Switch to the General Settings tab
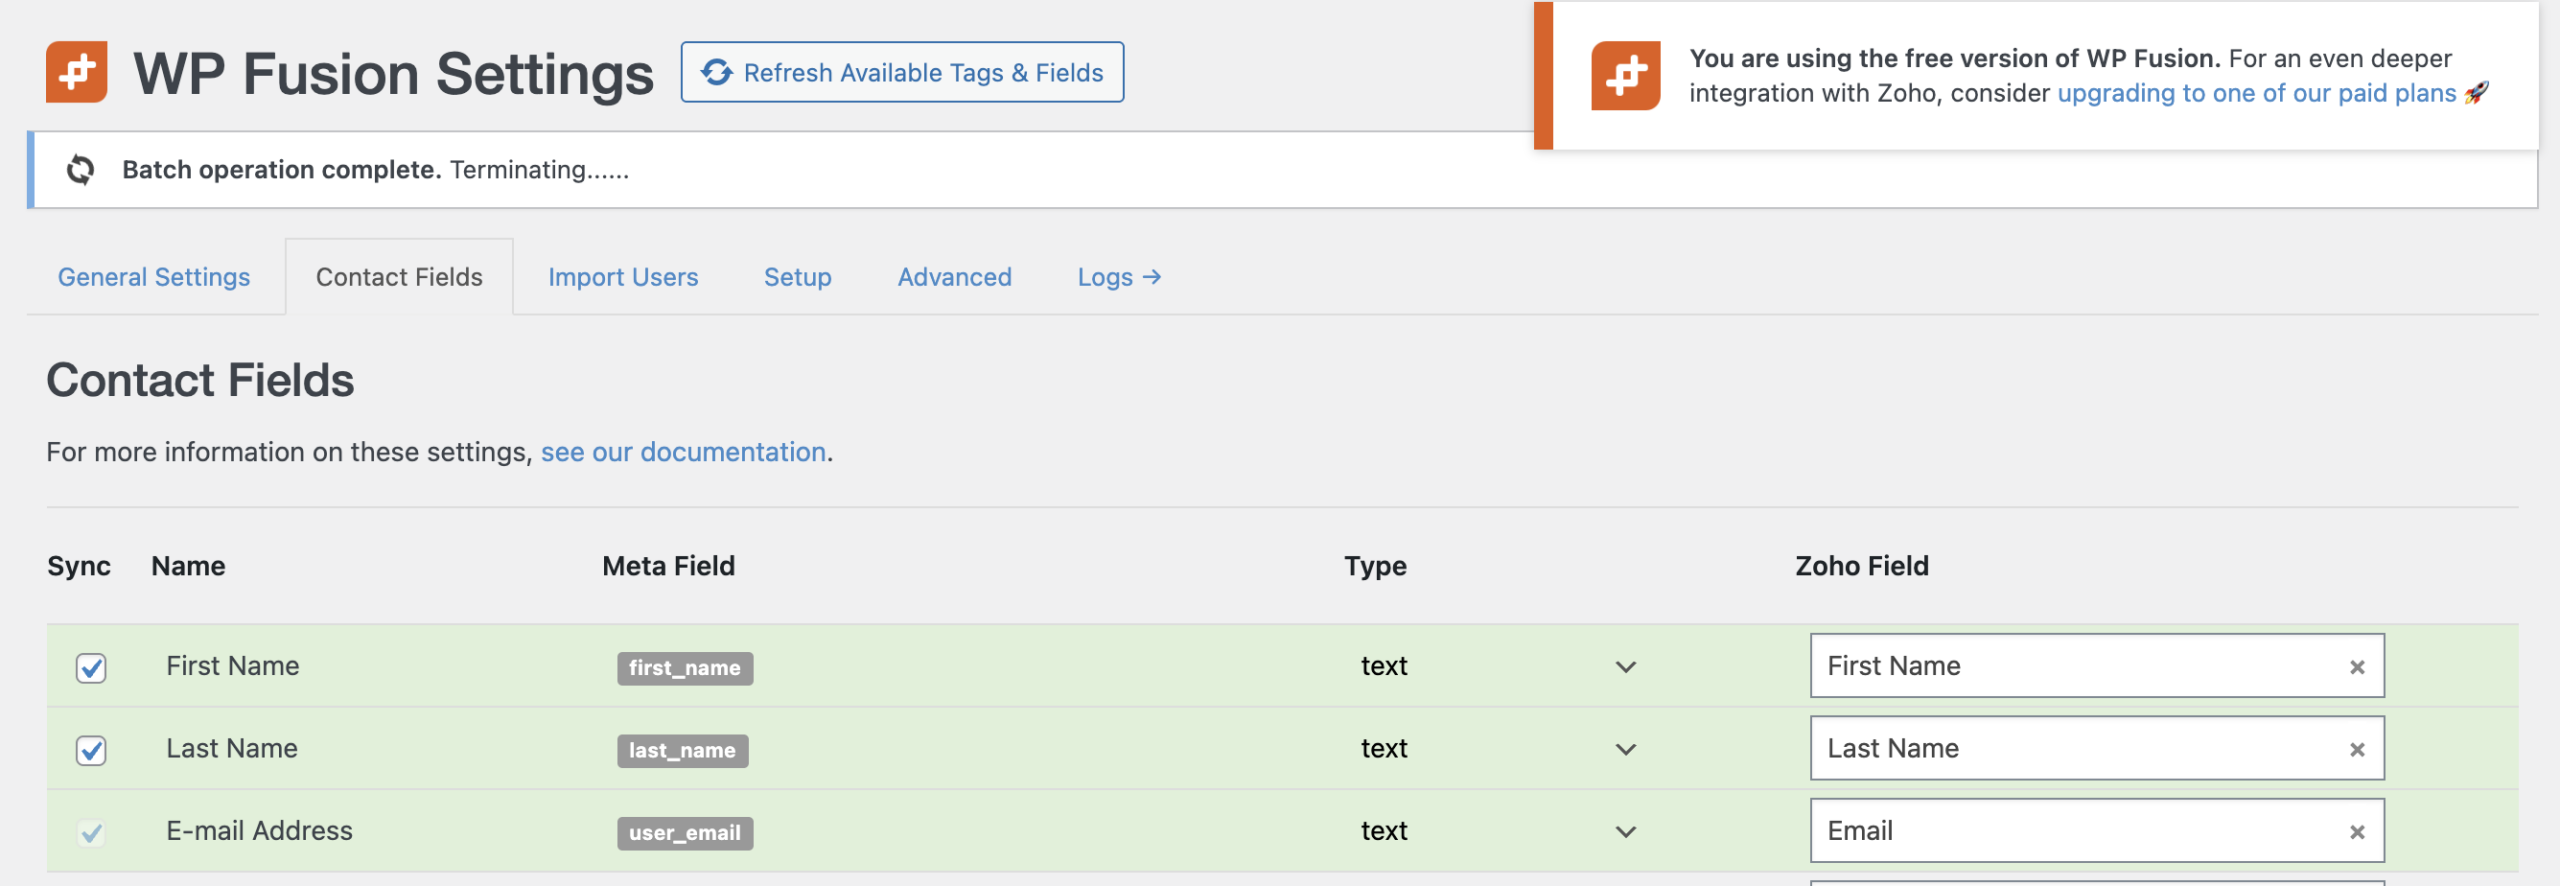 154,277
